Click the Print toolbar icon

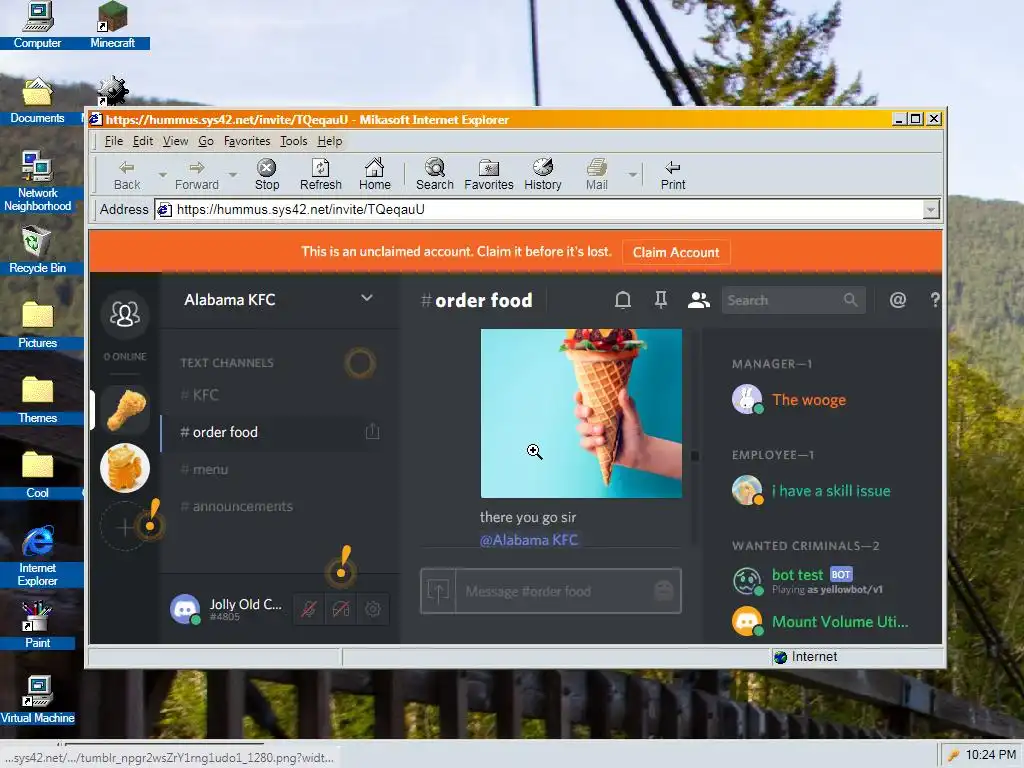click(673, 175)
